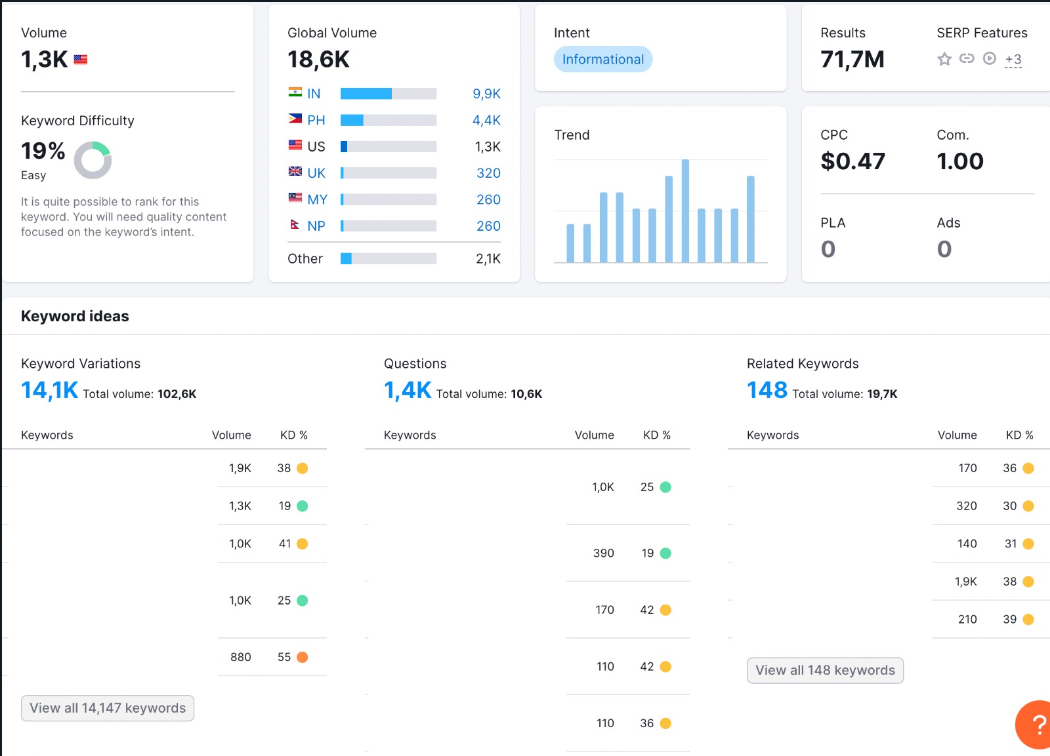Open the 1,4K Questions count

pos(407,390)
